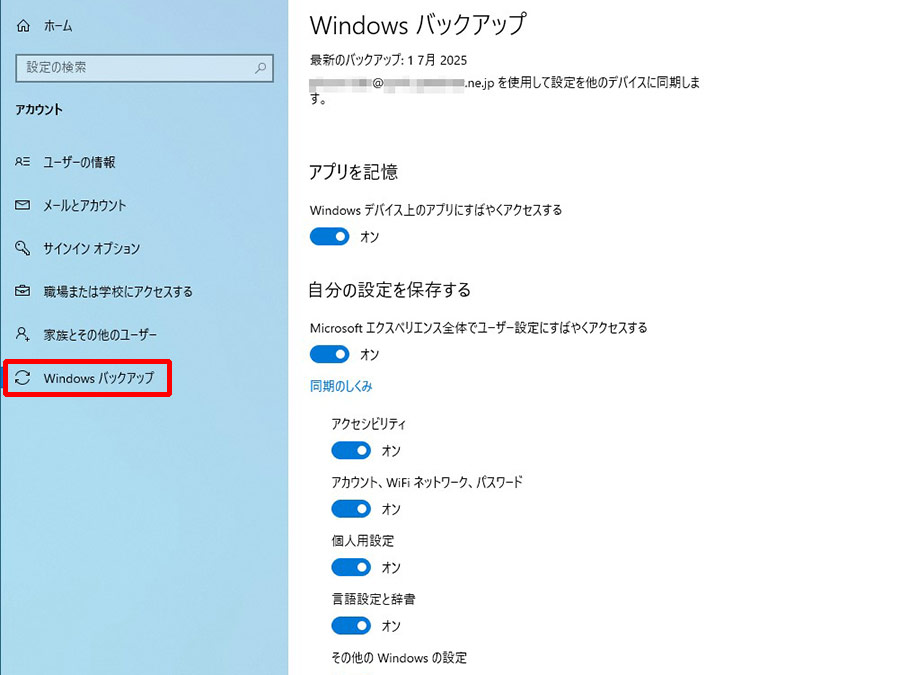This screenshot has width=900, height=675.
Task: Open ホーム in the sidebar
Action: (x=58, y=26)
